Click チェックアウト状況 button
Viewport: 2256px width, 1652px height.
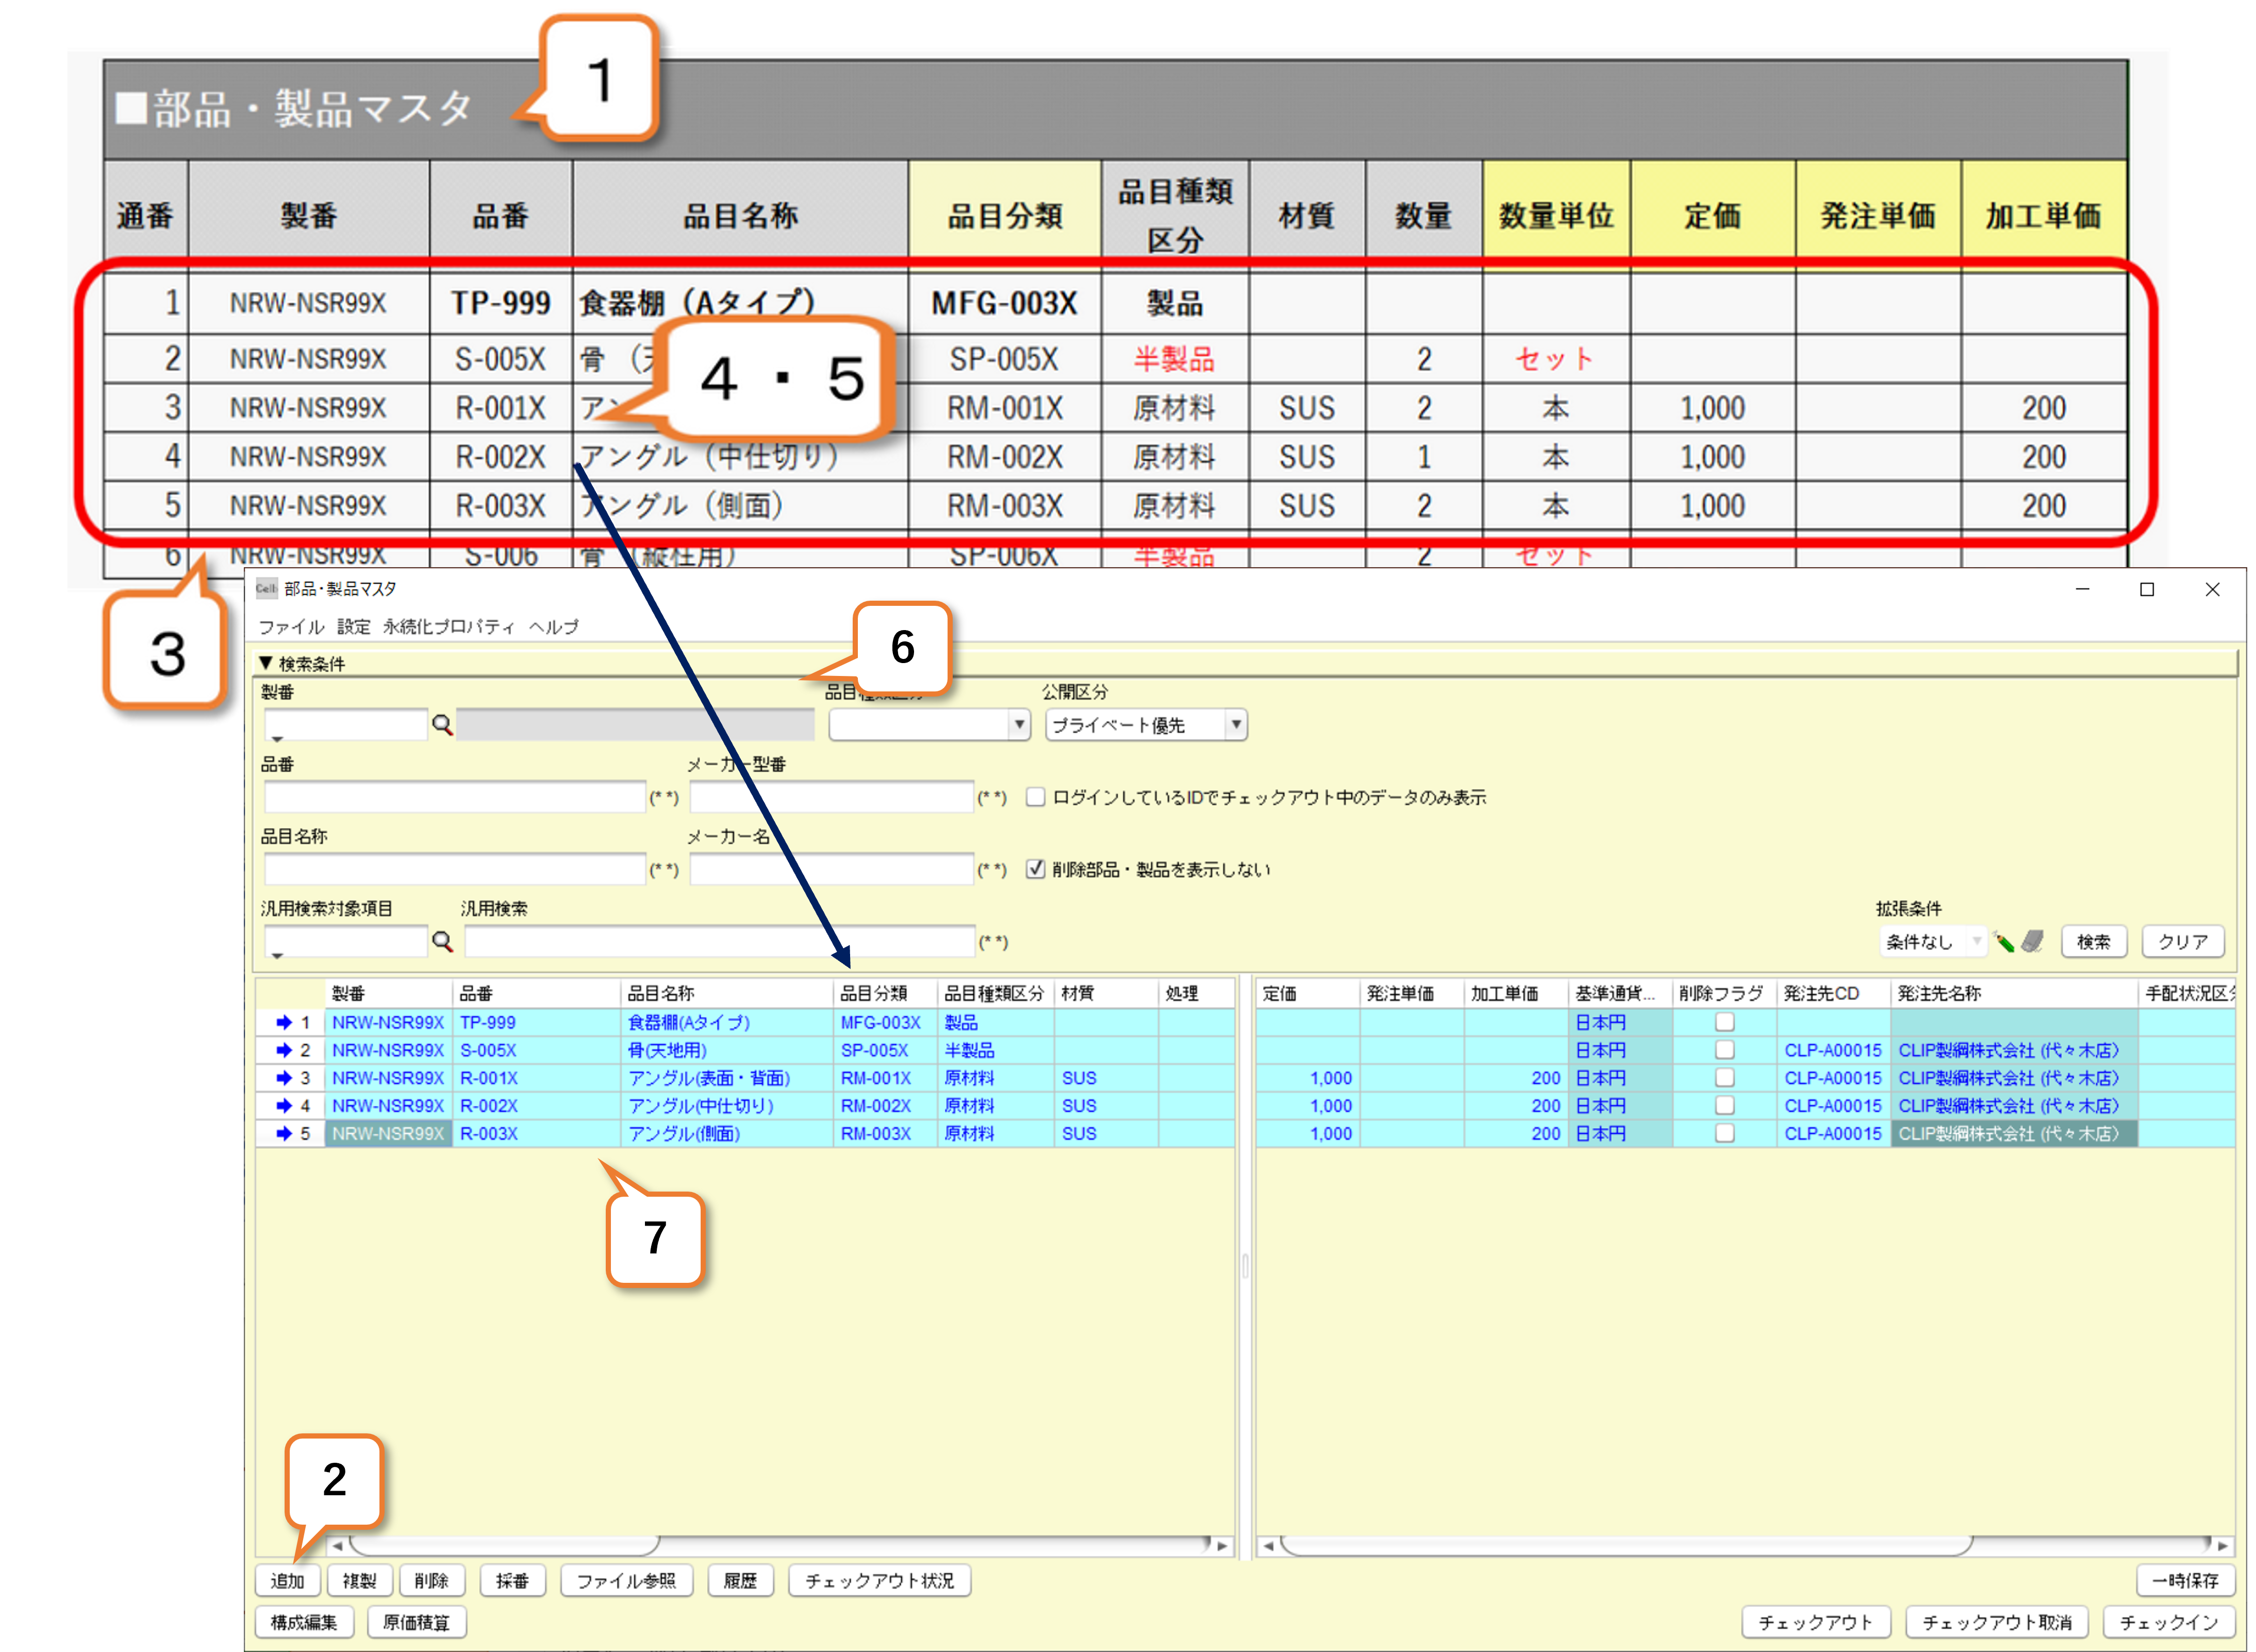click(880, 1581)
